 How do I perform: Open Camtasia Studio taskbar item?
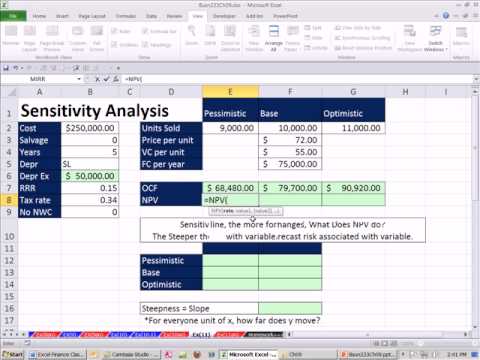coord(132,354)
